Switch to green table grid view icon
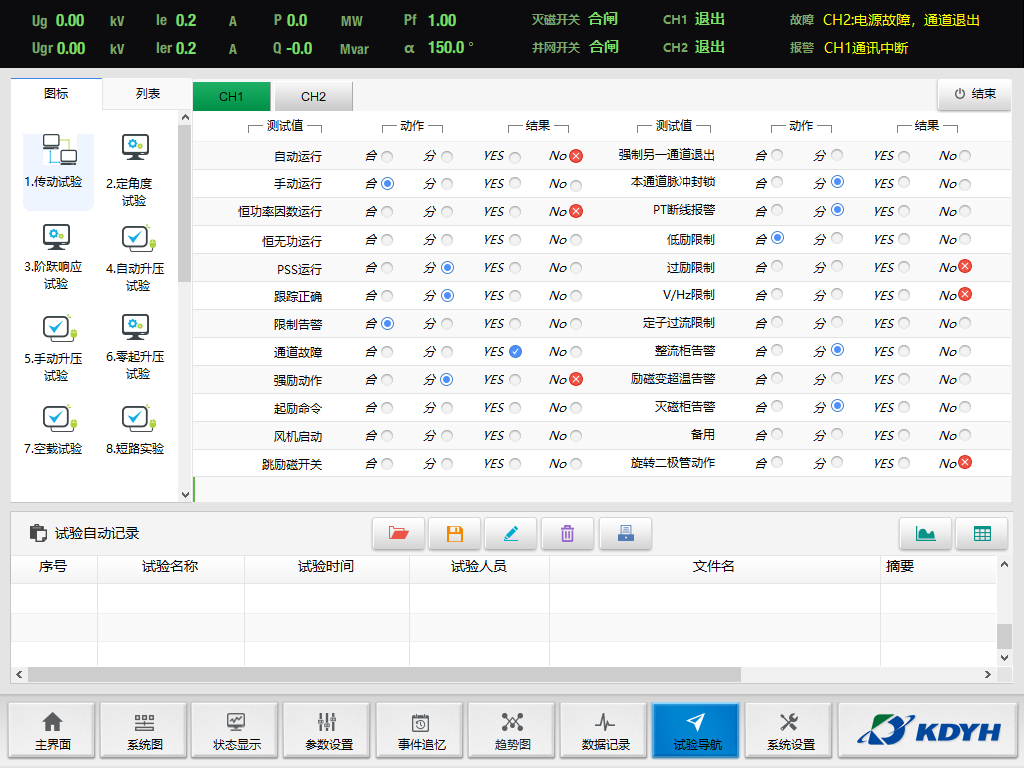The height and width of the screenshot is (768, 1024). [x=982, y=534]
